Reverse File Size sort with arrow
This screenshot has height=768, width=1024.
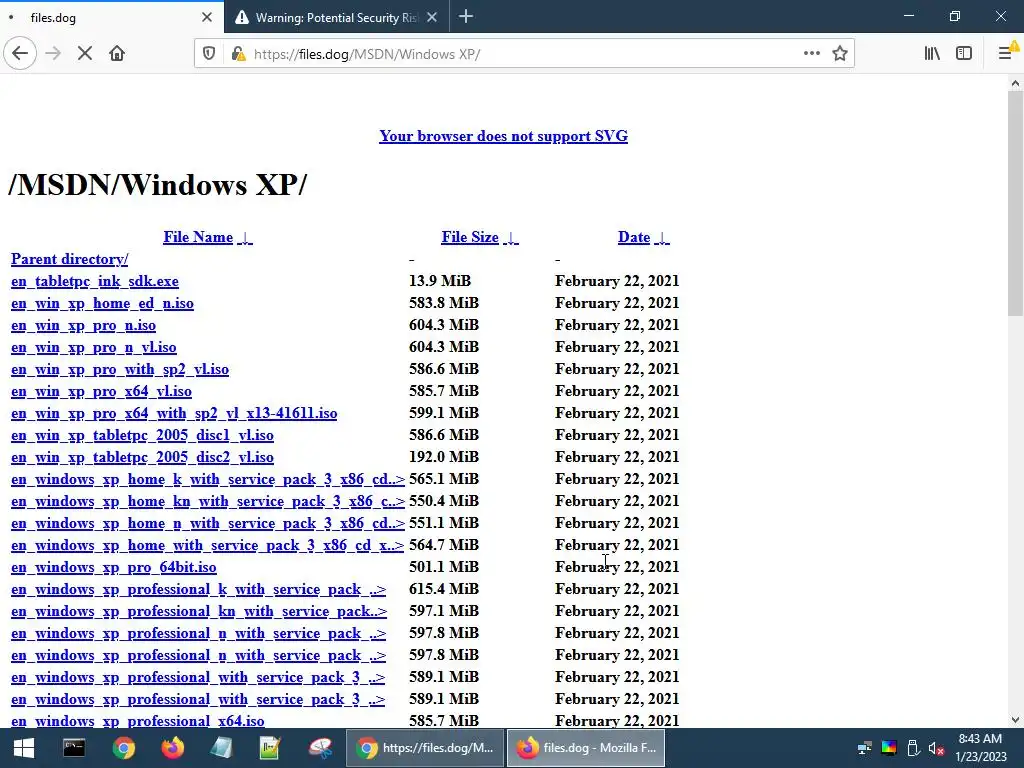[x=511, y=238]
